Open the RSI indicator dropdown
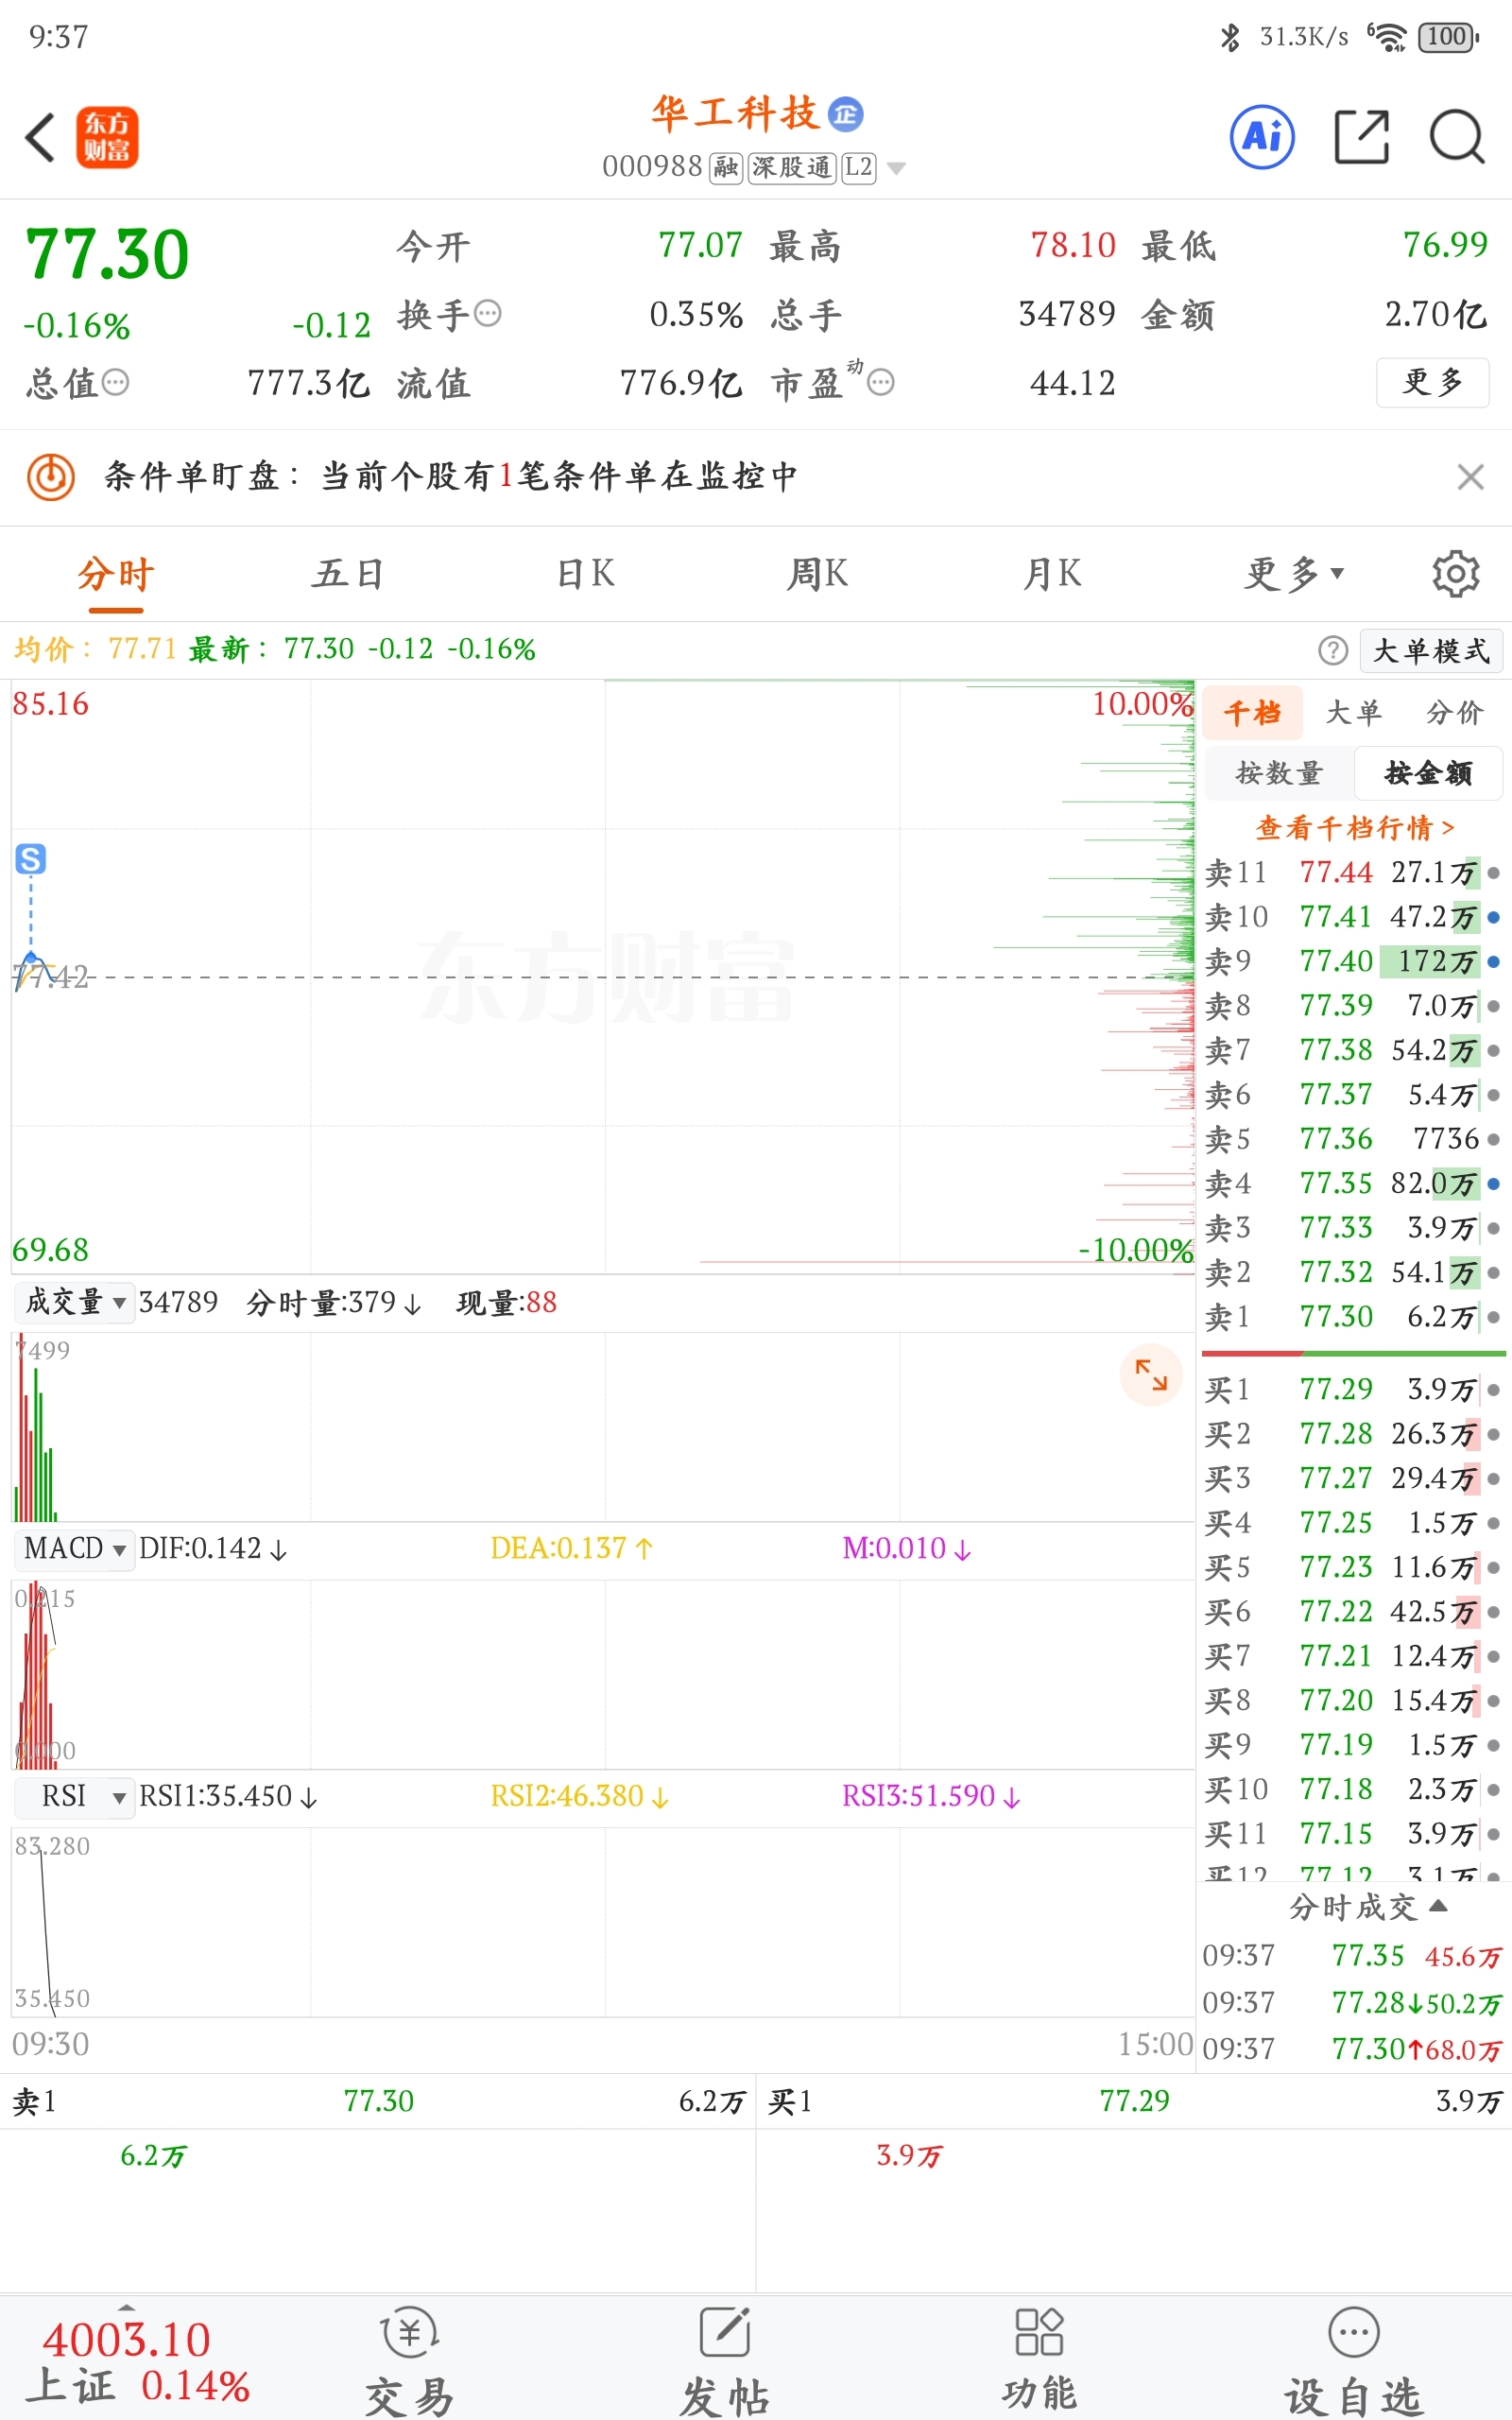 point(74,1796)
